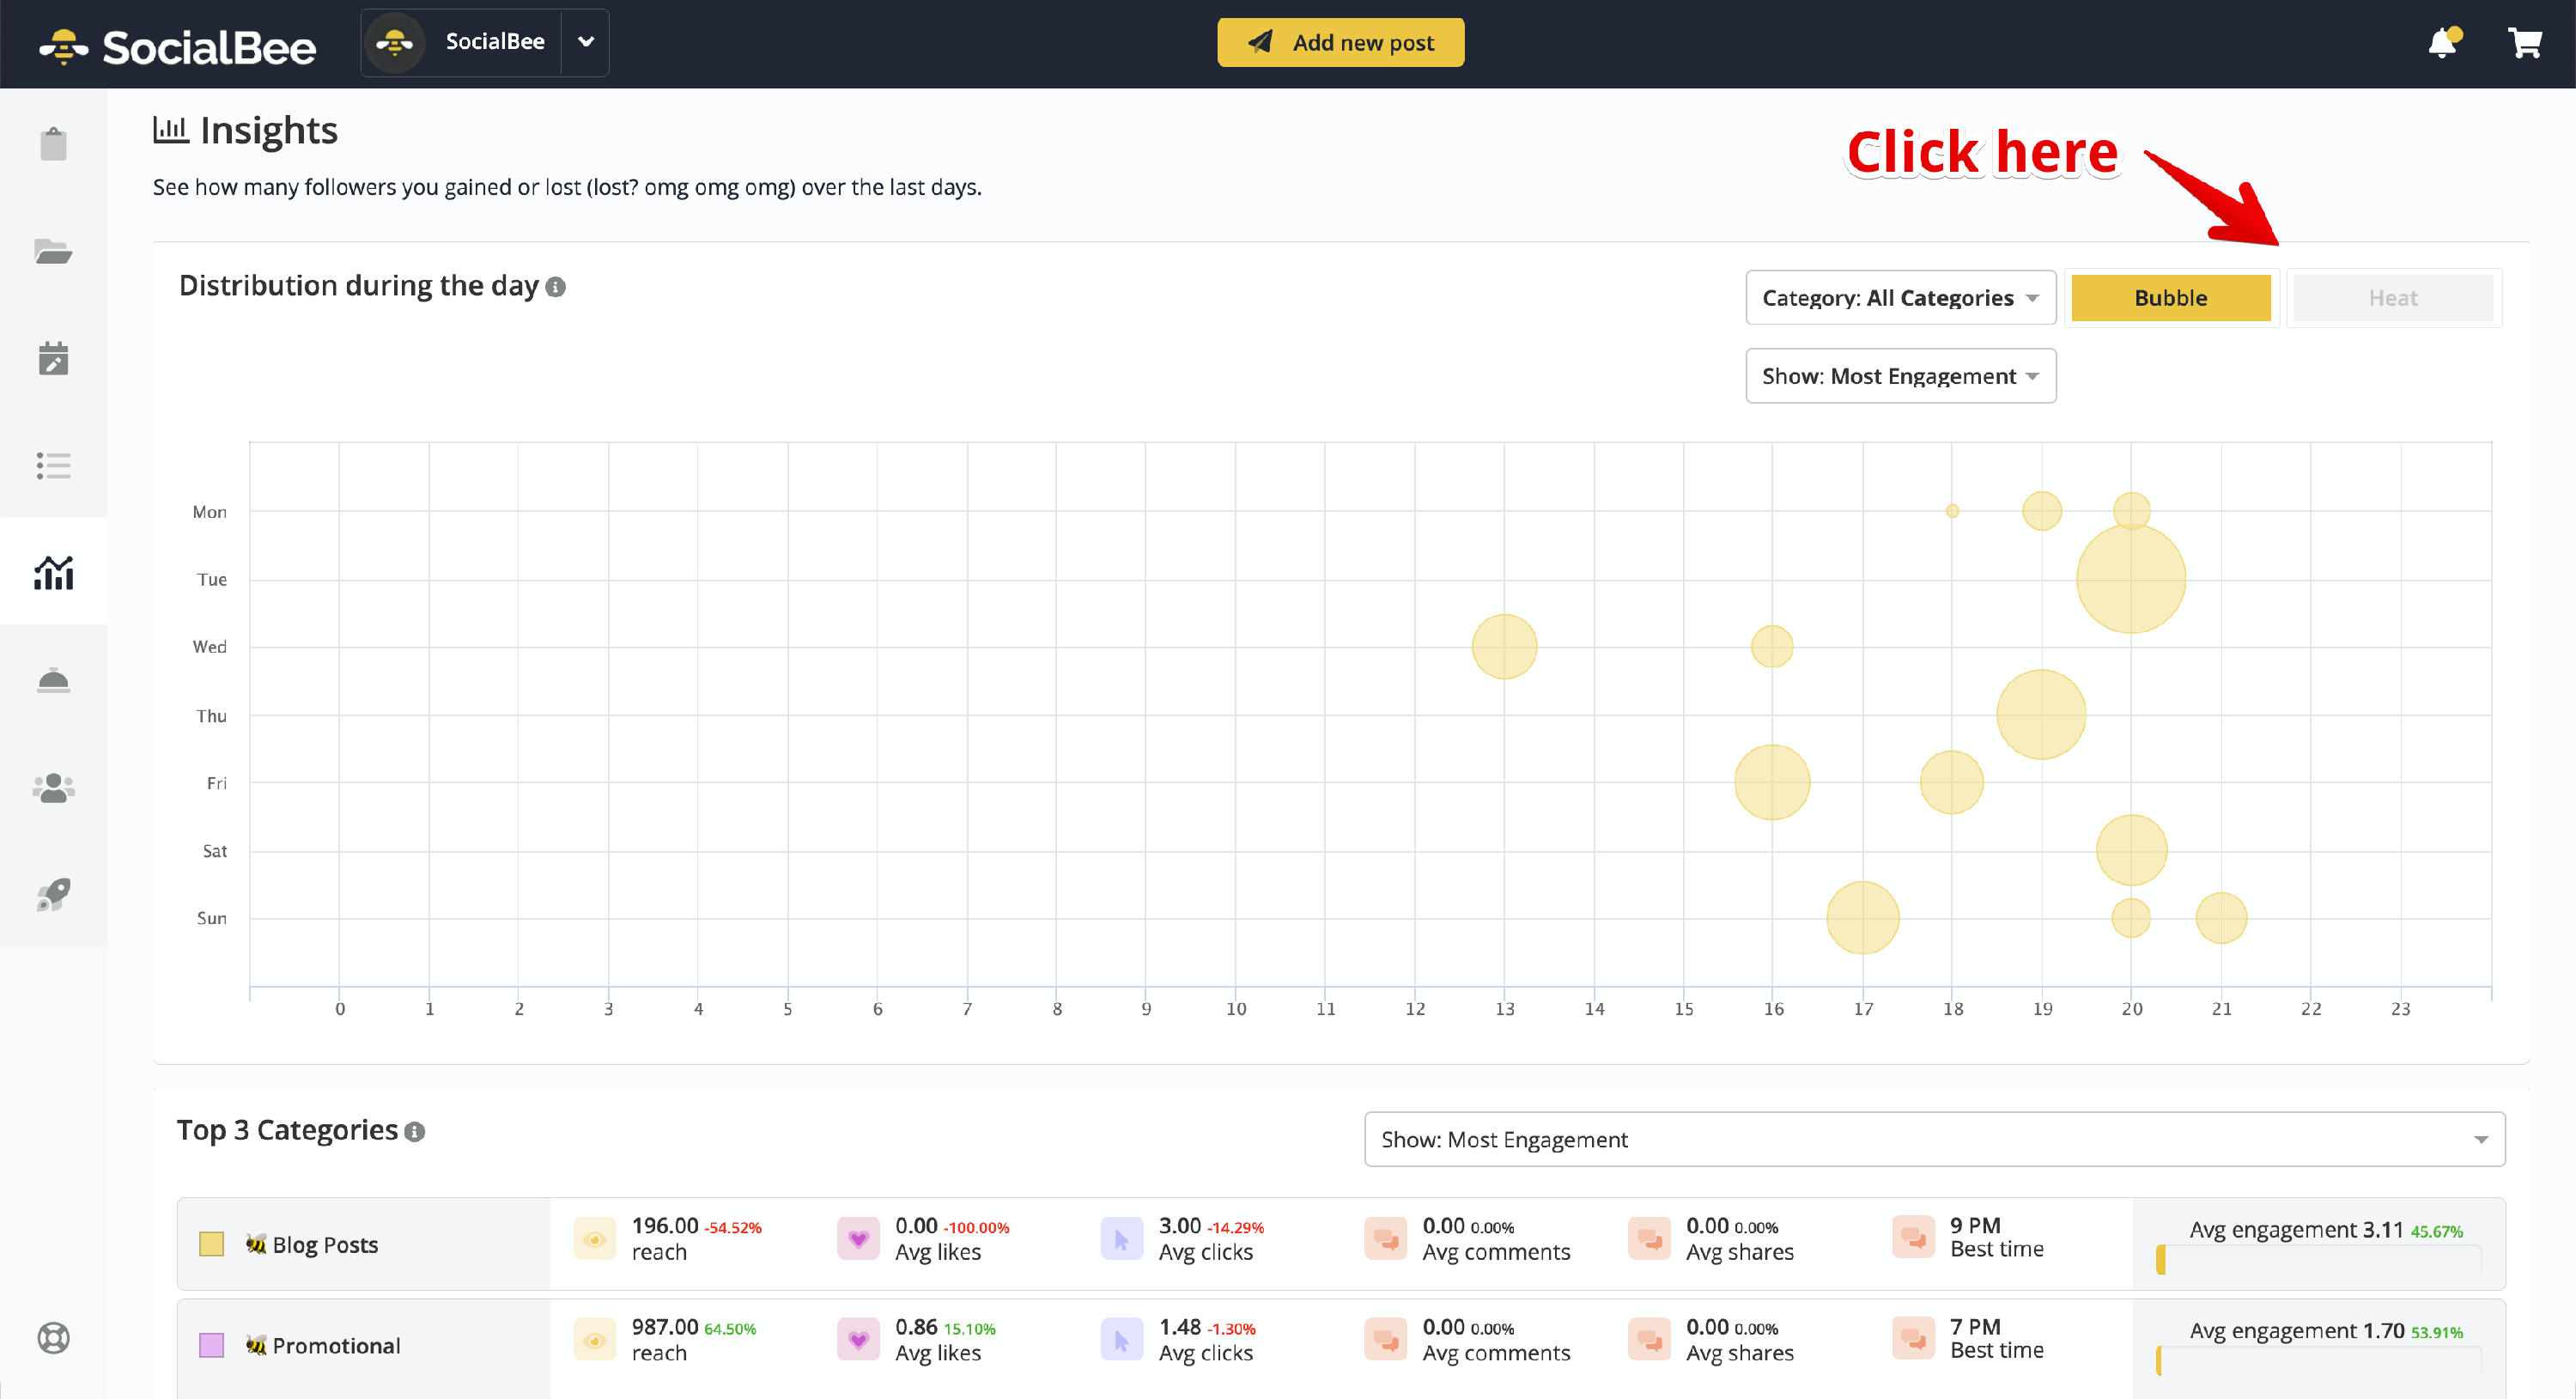2576x1399 pixels.
Task: Click the Blog Posts category name
Action: pyautogui.click(x=325, y=1245)
